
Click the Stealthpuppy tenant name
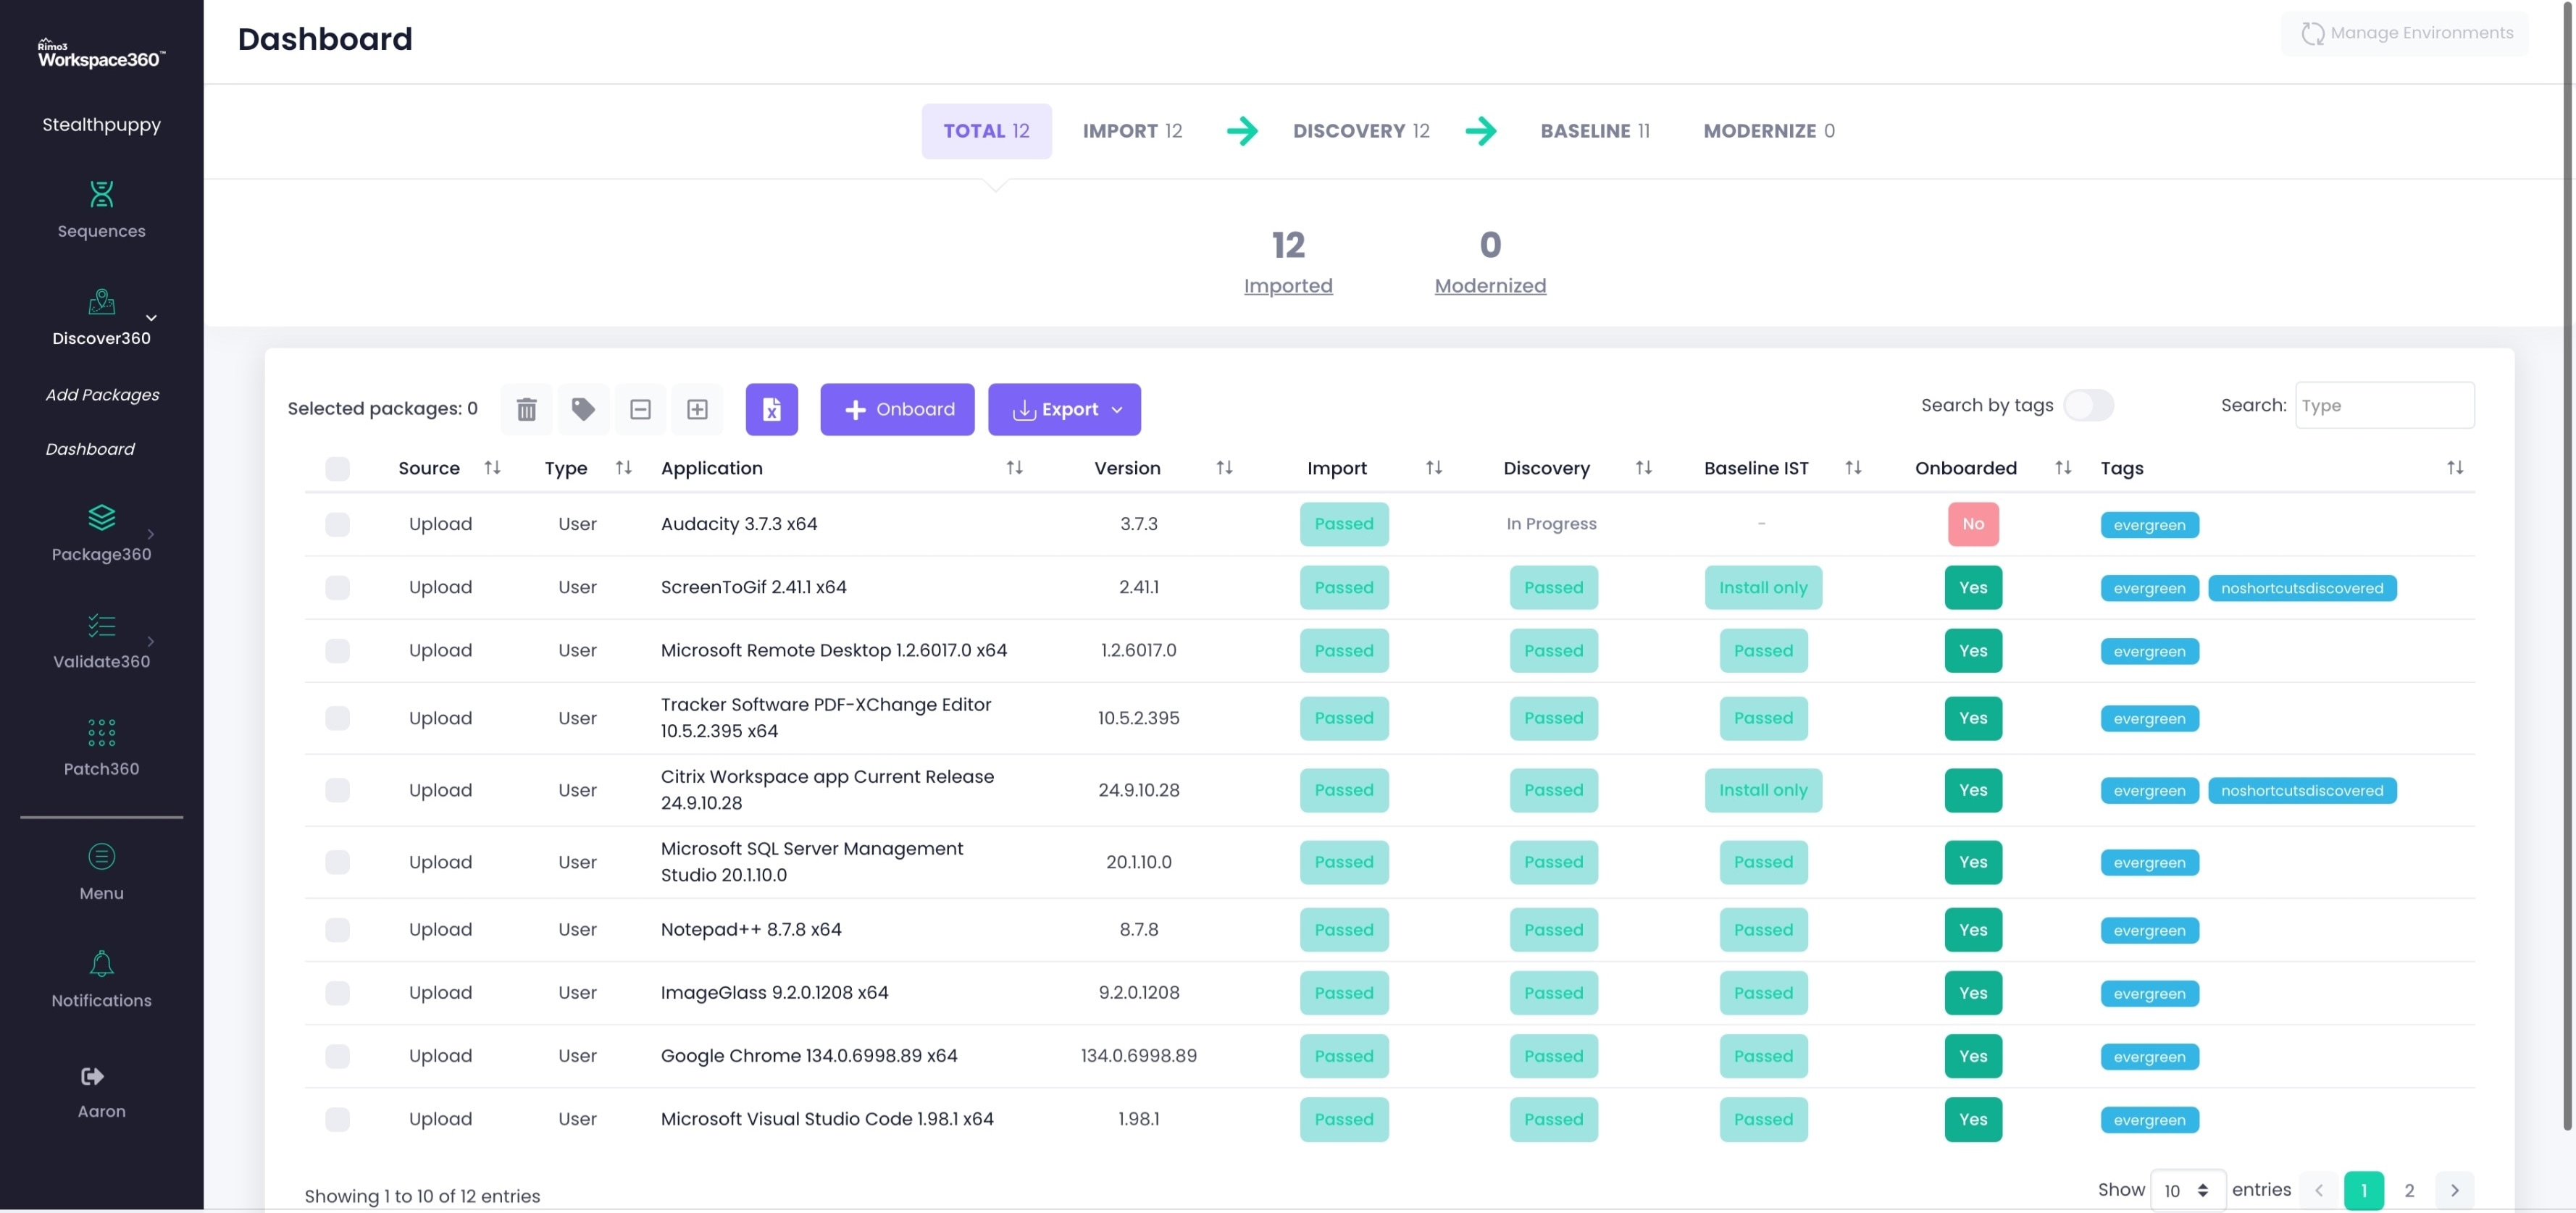tap(101, 125)
